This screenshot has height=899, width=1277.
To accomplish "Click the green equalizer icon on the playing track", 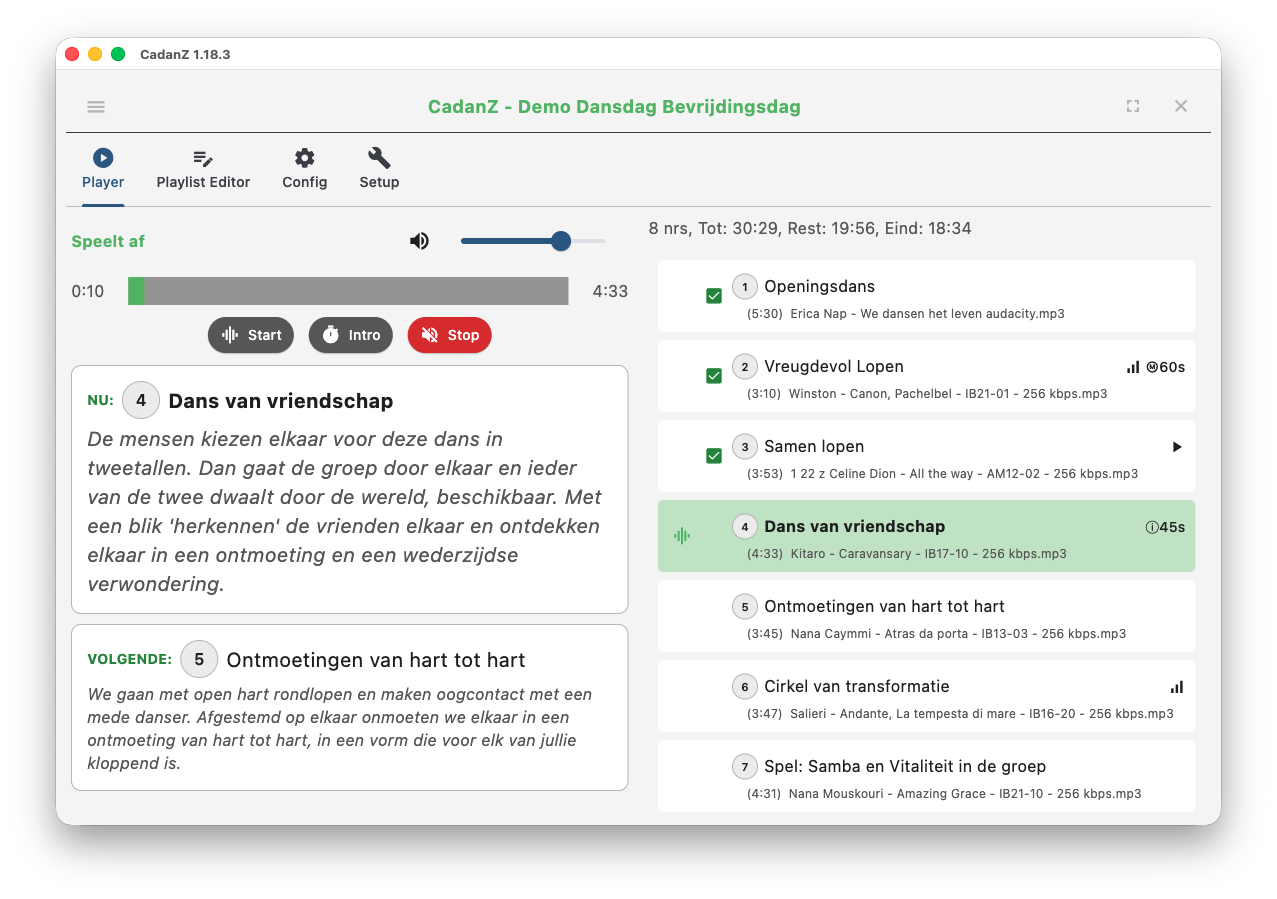I will pos(681,535).
